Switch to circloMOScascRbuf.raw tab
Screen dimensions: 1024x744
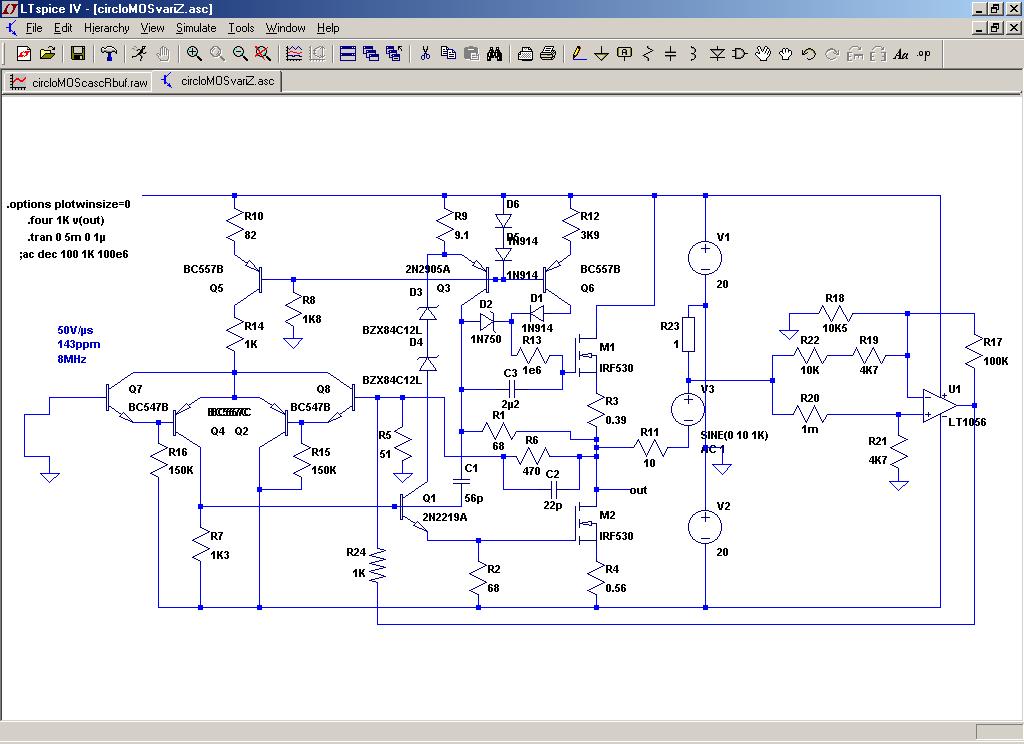pos(78,82)
